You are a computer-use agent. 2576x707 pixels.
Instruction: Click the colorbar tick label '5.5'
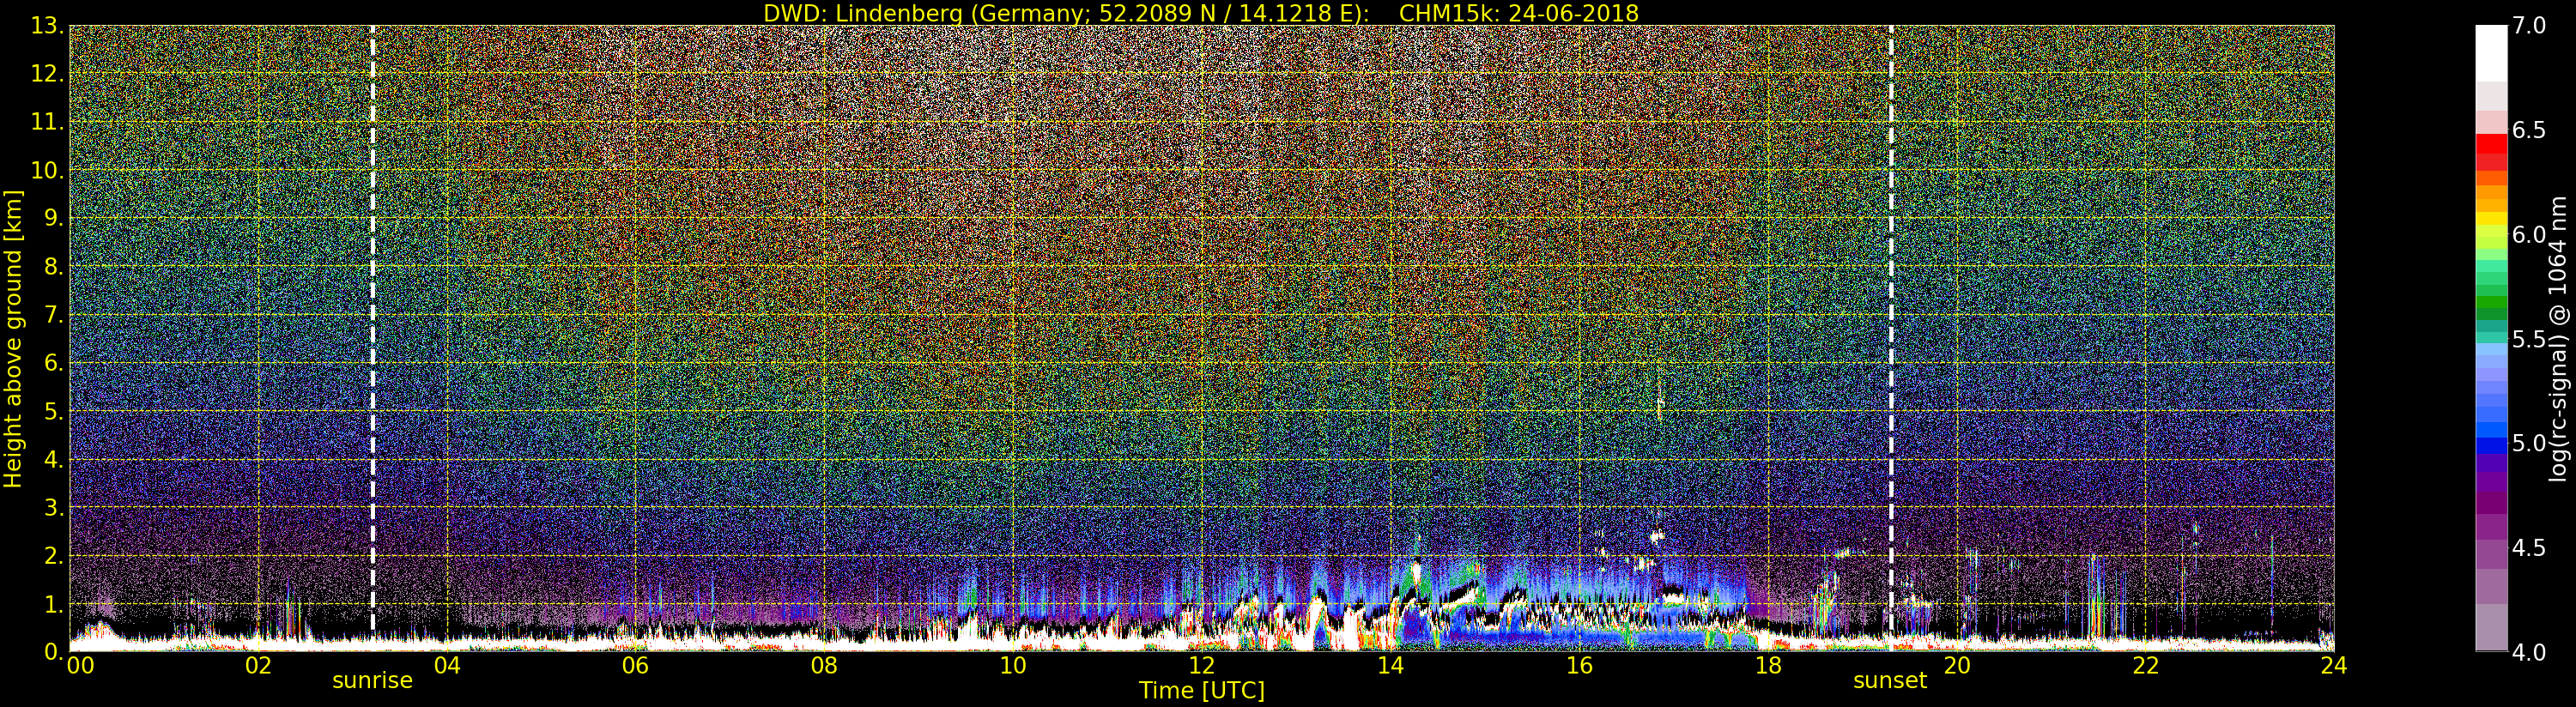tap(2529, 339)
